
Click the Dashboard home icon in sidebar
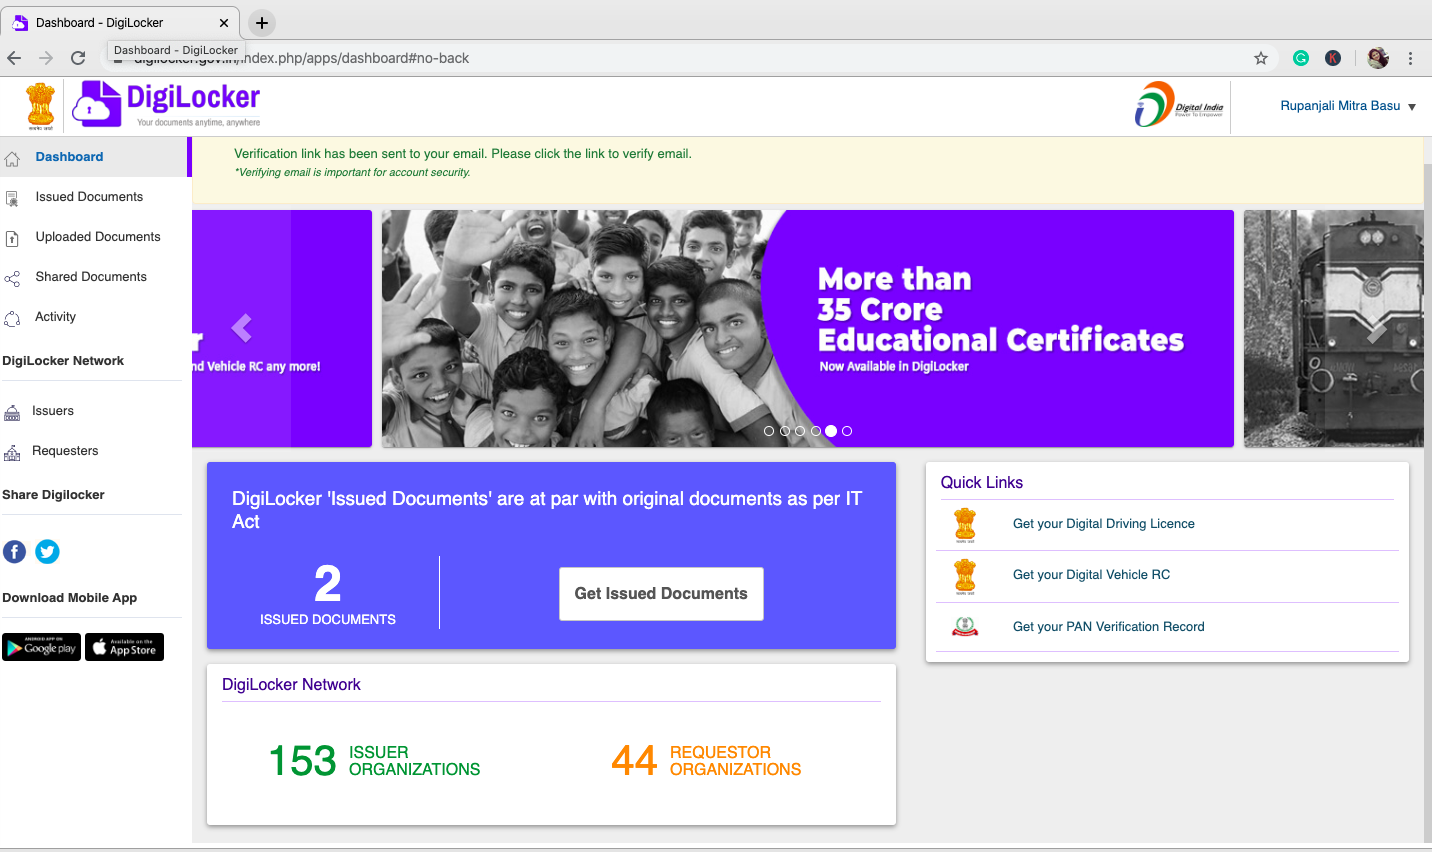point(12,158)
